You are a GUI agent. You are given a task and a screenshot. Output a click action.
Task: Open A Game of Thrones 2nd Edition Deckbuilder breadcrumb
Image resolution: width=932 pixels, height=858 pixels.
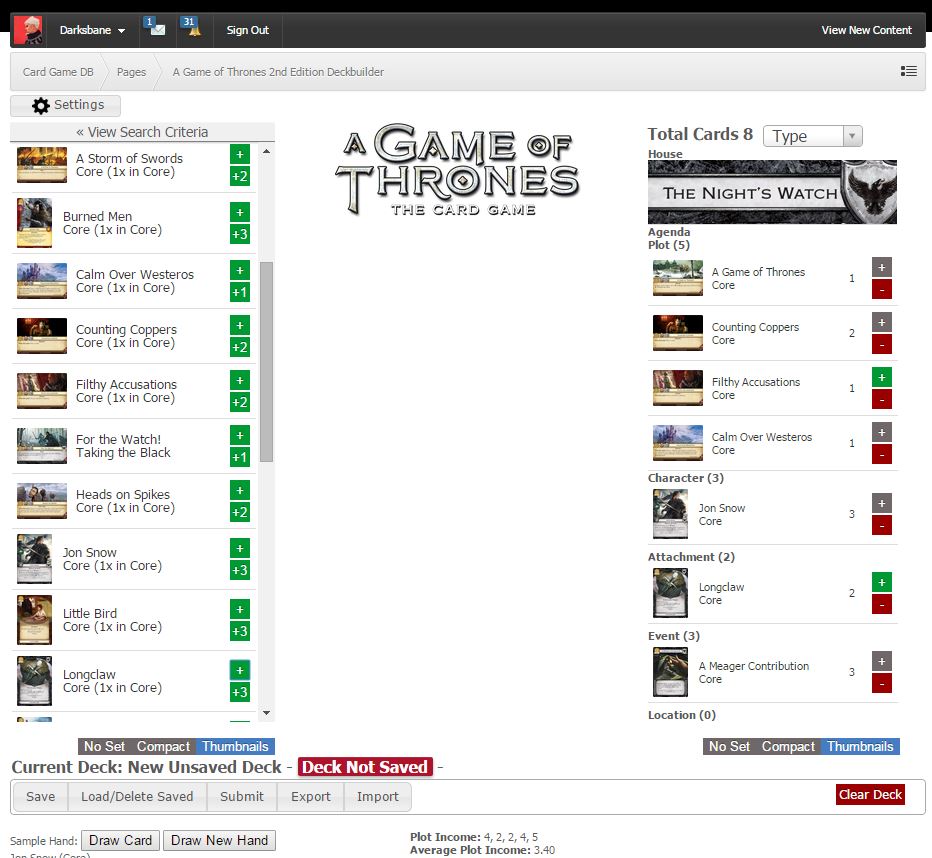(x=278, y=72)
